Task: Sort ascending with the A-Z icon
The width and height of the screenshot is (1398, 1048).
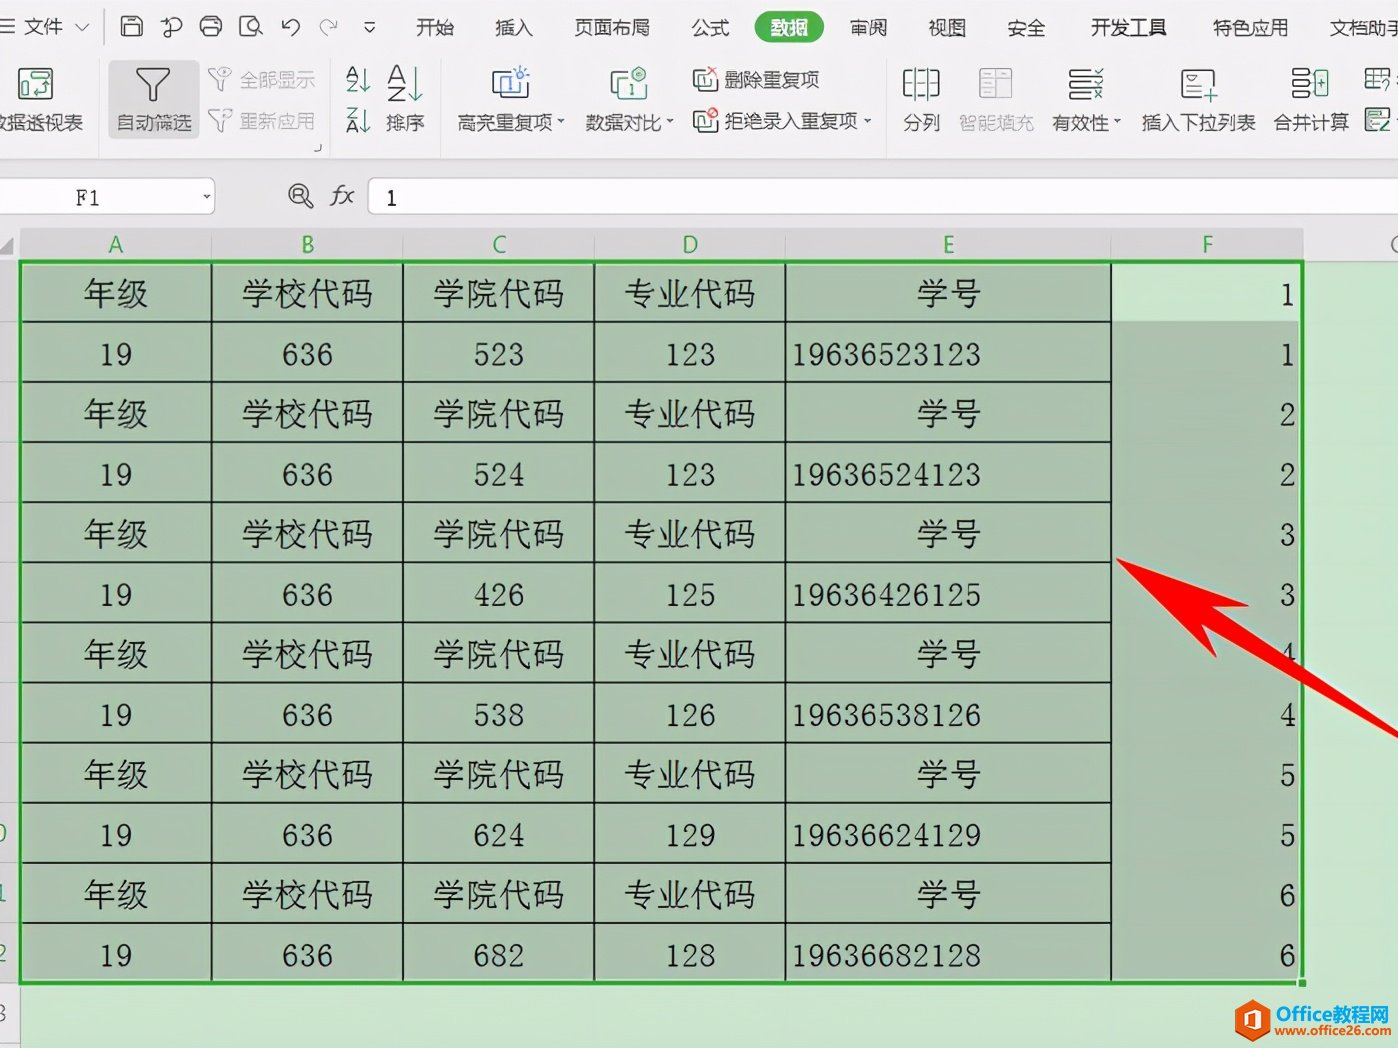Action: [357, 79]
